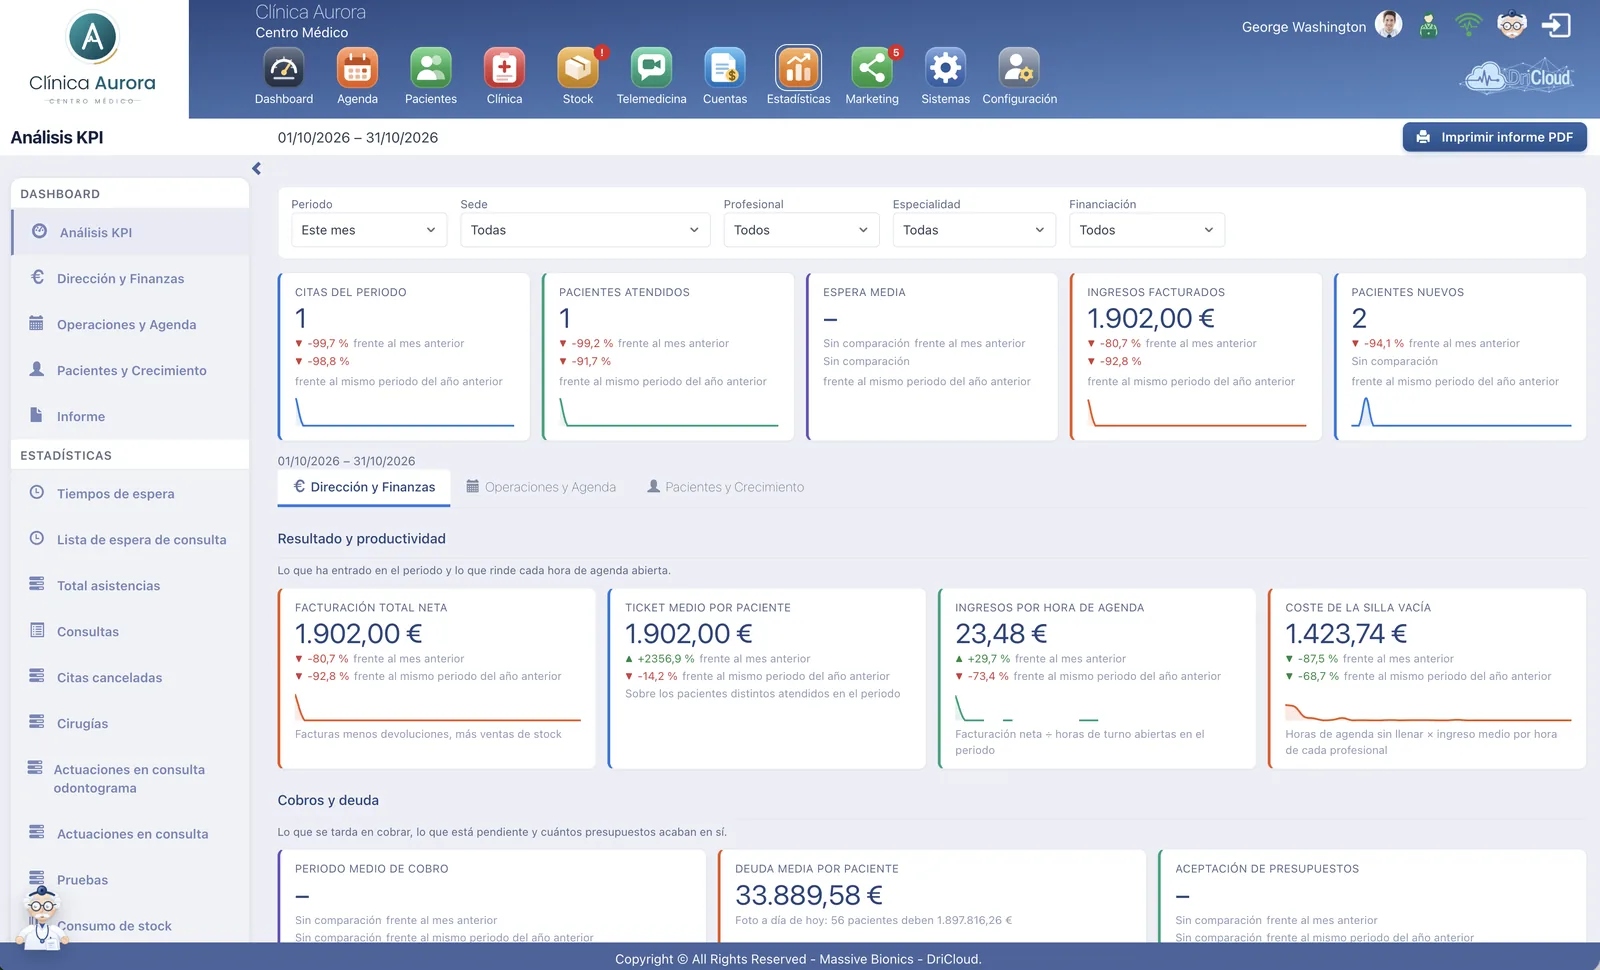This screenshot has height=970, width=1600.
Task: Open sidebar Pacientes y Crecimiento link
Action: click(x=130, y=370)
